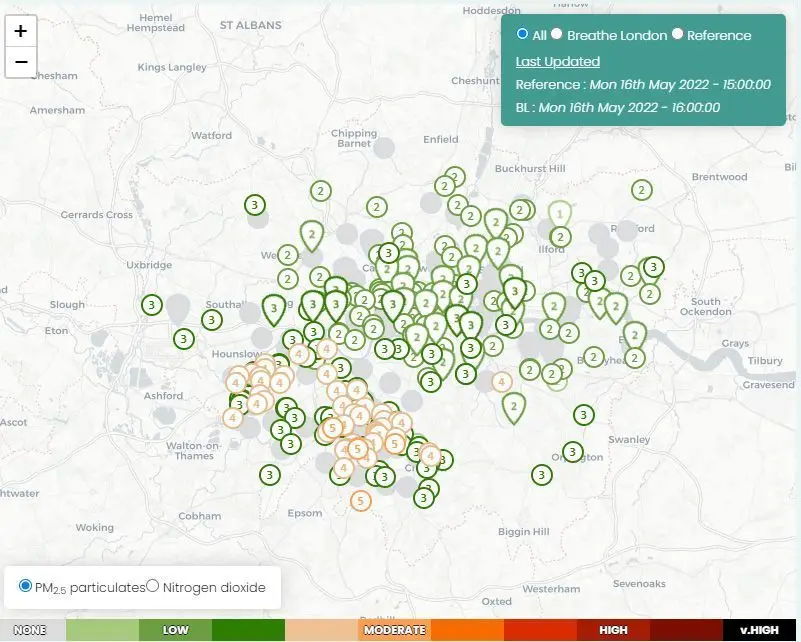Open the Last Updated link
The width and height of the screenshot is (801, 642).
click(557, 61)
